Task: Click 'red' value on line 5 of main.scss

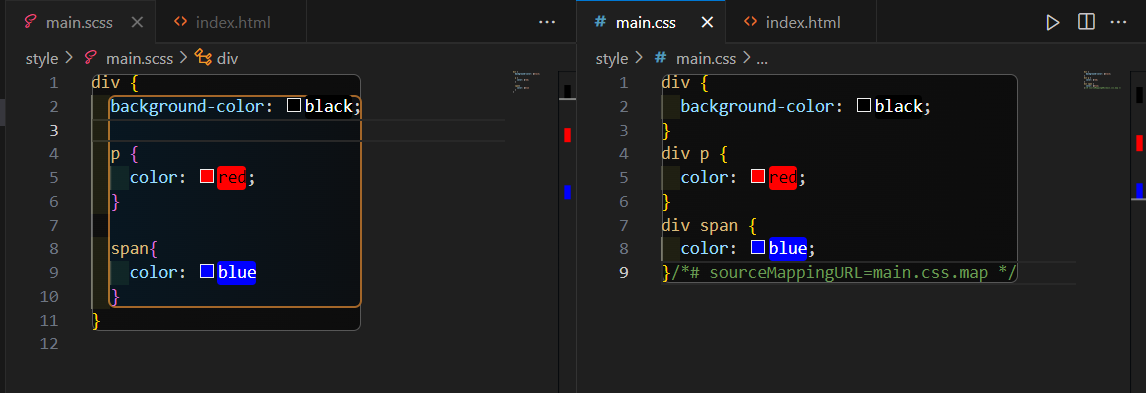Action: tap(232, 178)
